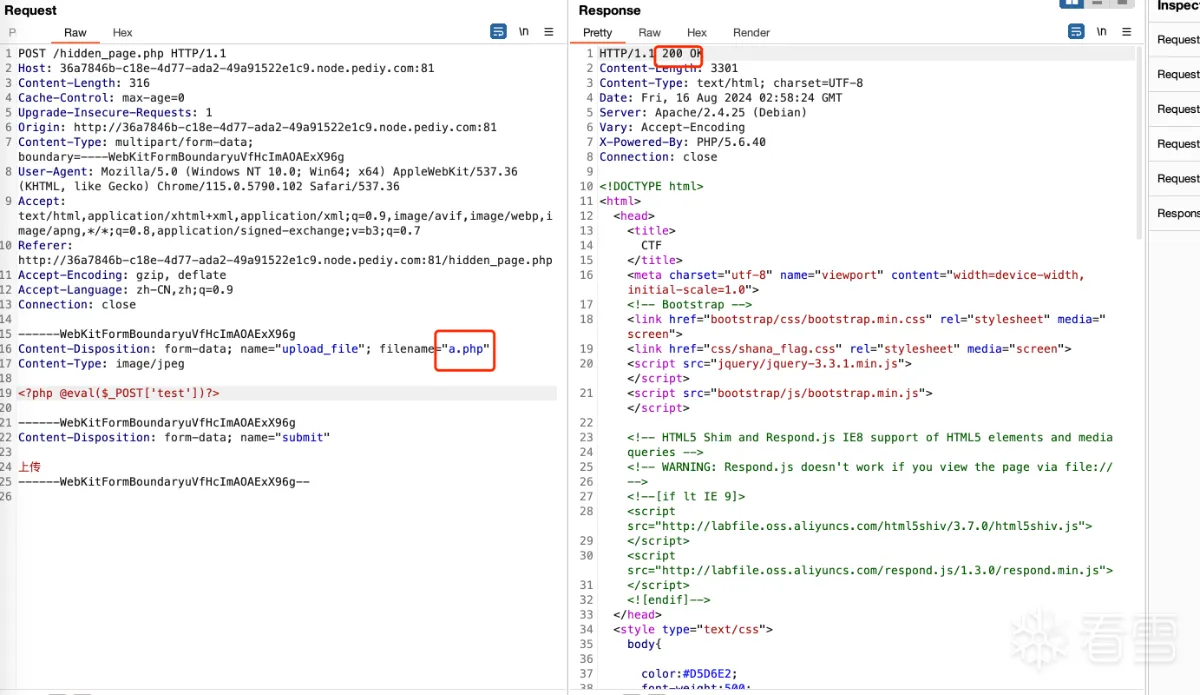1200x695 pixels.
Task: Click the Referer header label
Action: pyautogui.click(x=45, y=246)
